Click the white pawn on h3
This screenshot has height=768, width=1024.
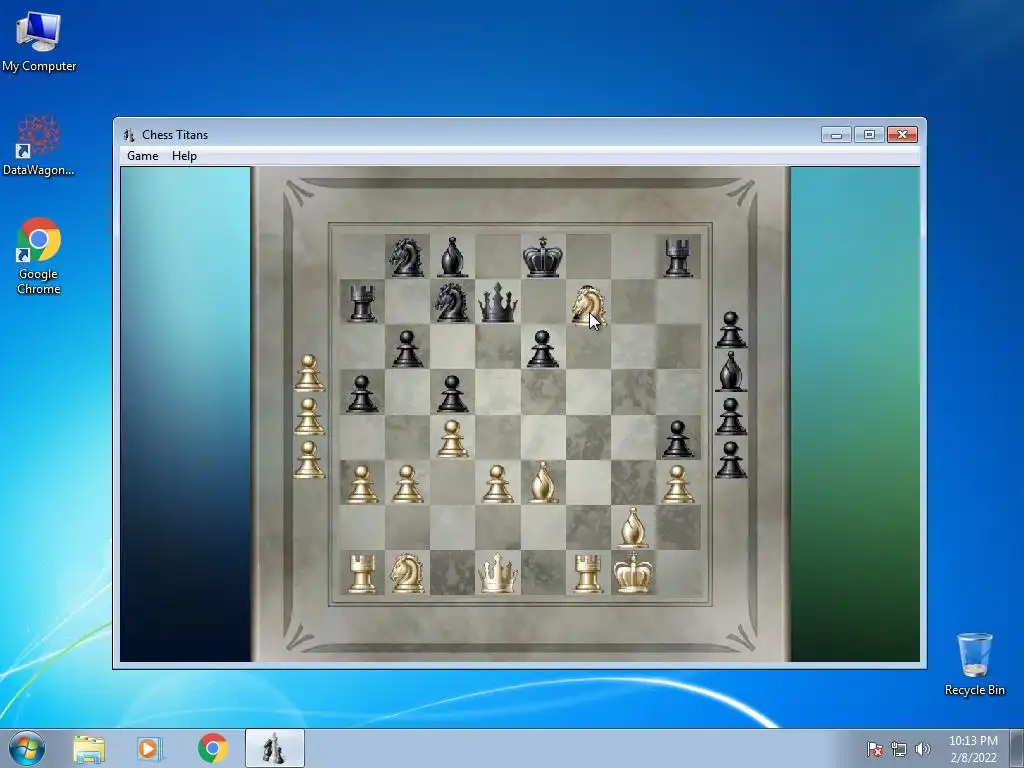click(678, 484)
